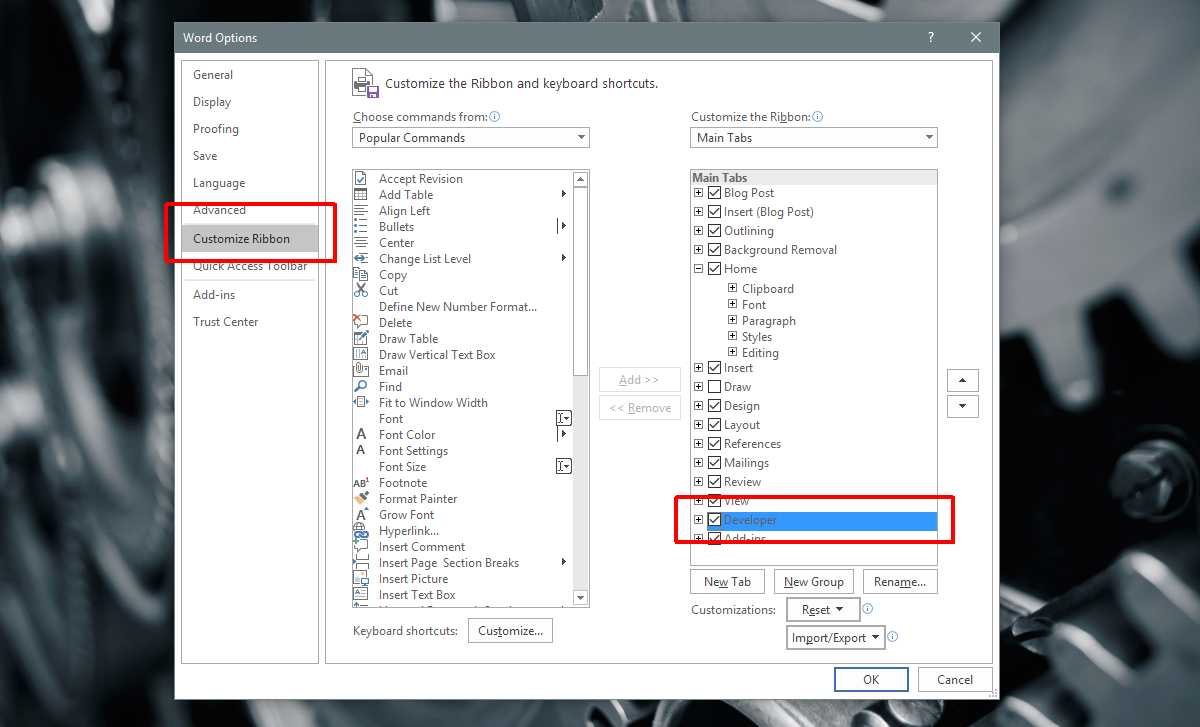Screen dimensions: 1200x727
Task: Click the Center alignment icon
Action: click(361, 243)
